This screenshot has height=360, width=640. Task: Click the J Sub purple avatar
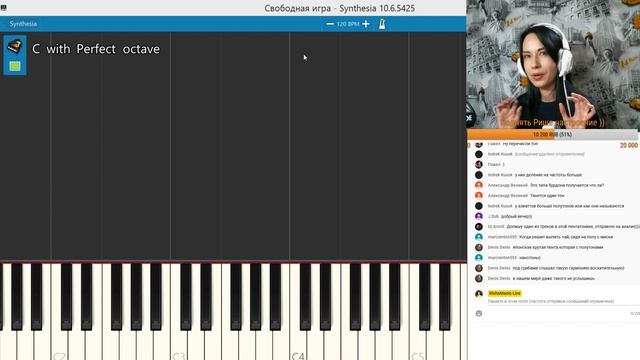(479, 216)
